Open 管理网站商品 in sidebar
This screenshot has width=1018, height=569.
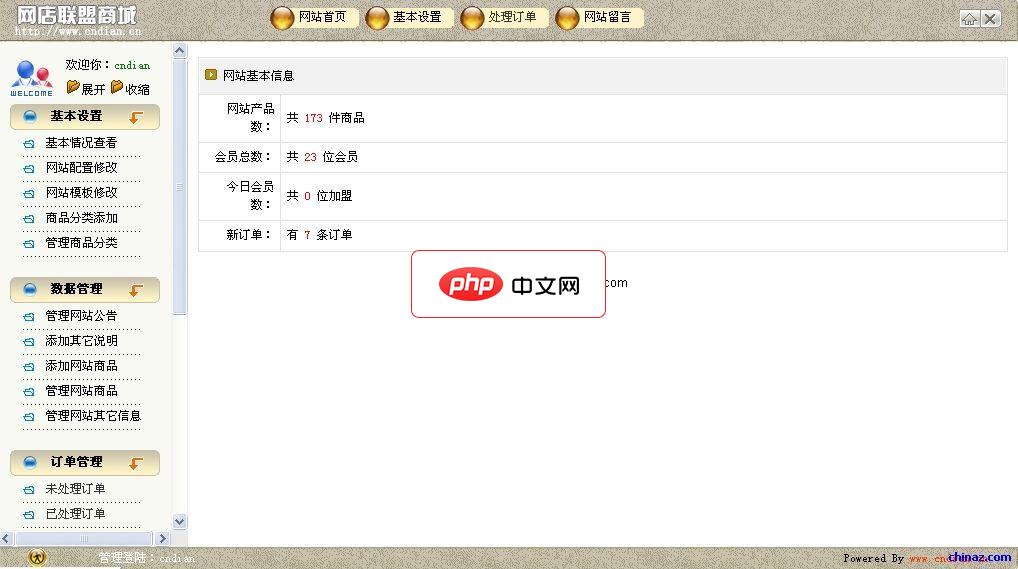click(x=81, y=391)
